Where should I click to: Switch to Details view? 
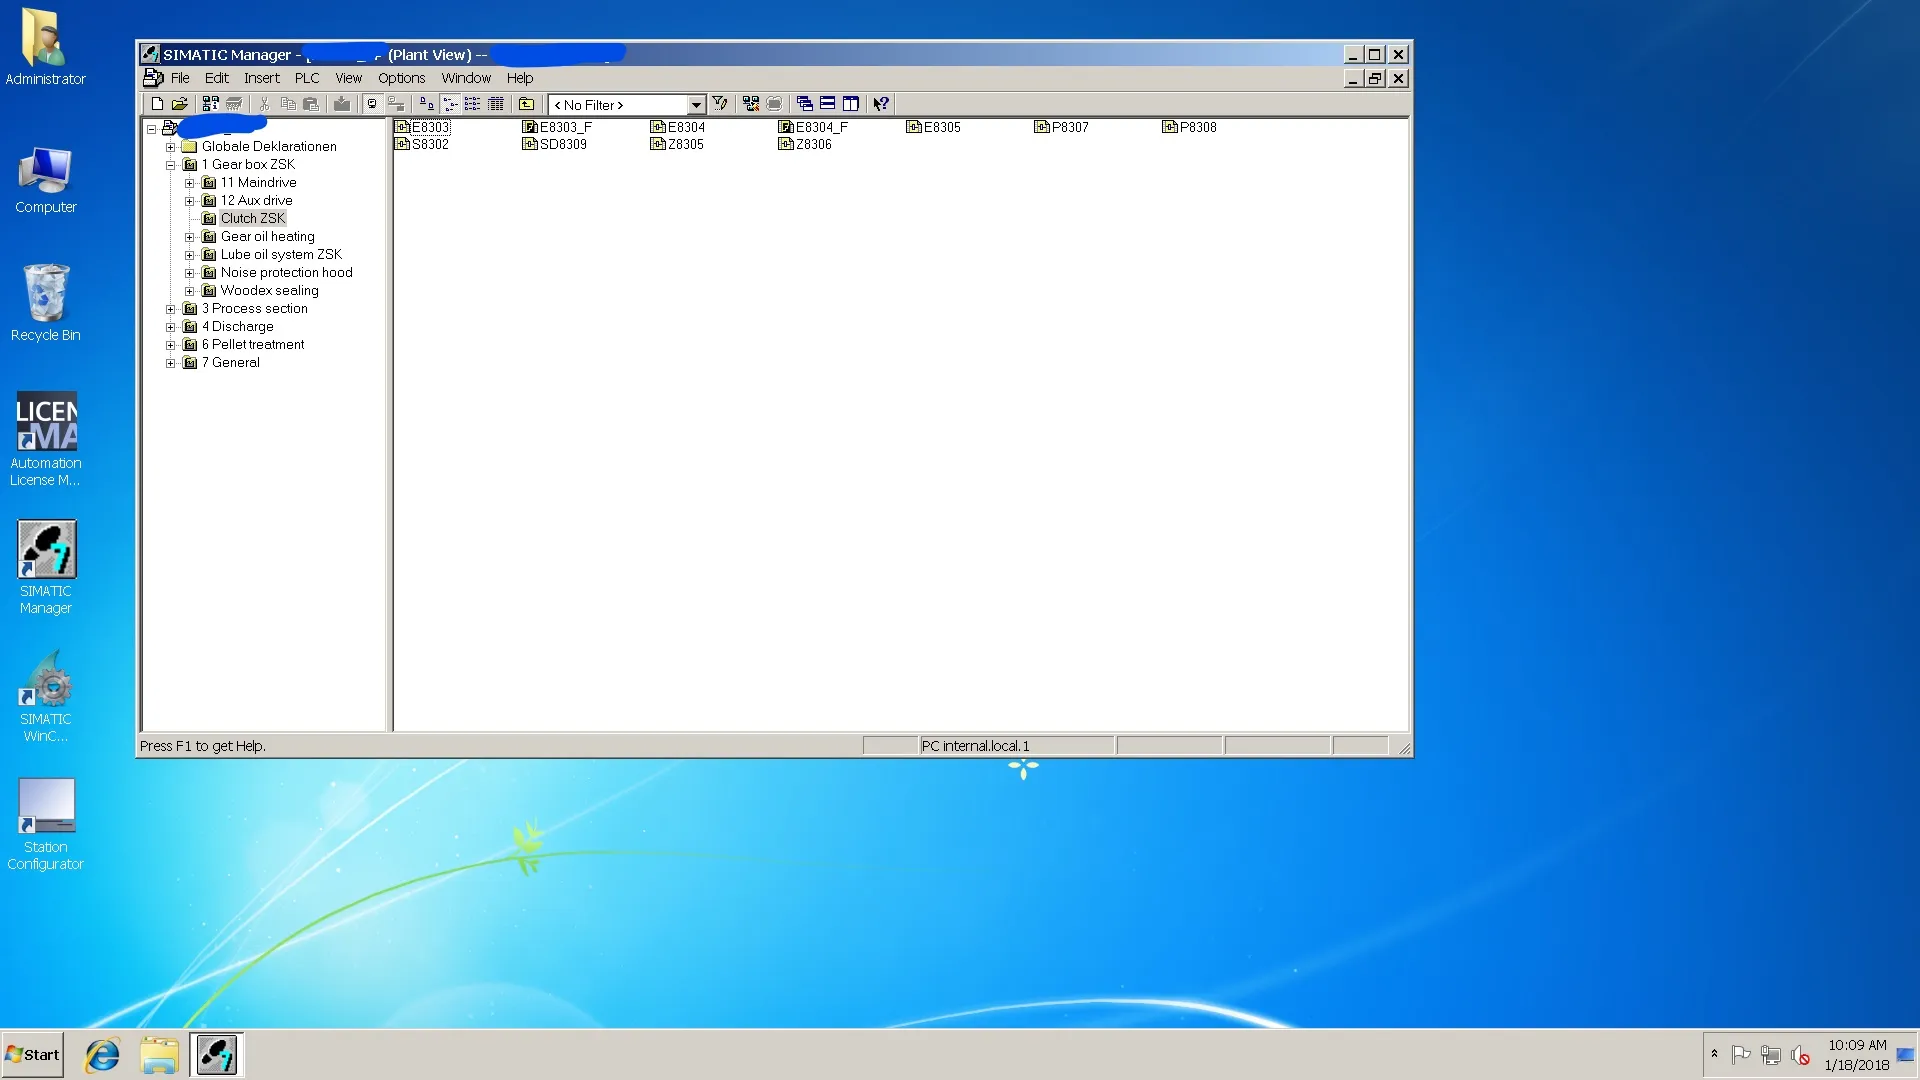point(496,104)
